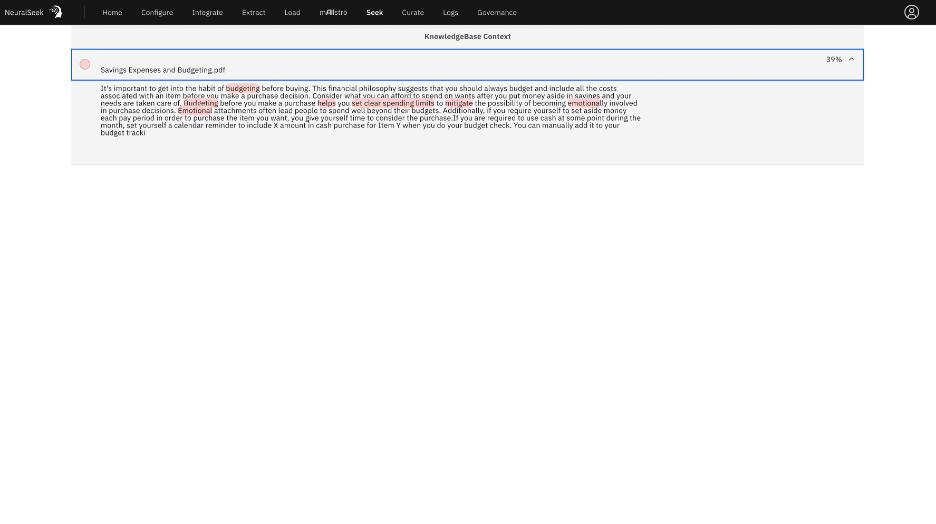
Task: Collapse the Savings Expenses and Budgeting.pdf chevron
Action: point(851,59)
